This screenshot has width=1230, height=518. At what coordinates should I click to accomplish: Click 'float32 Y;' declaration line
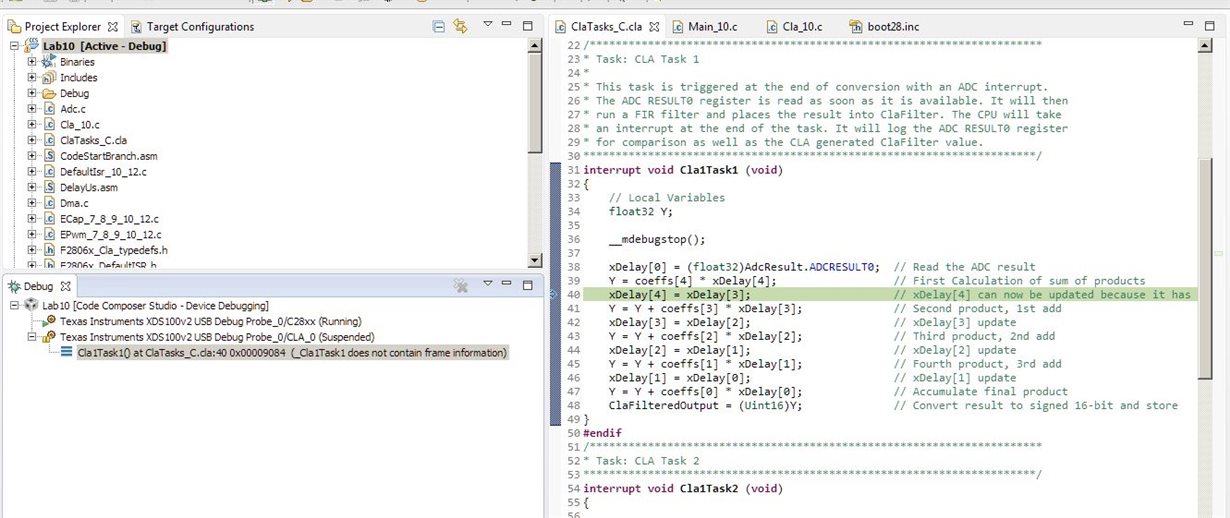(641, 211)
